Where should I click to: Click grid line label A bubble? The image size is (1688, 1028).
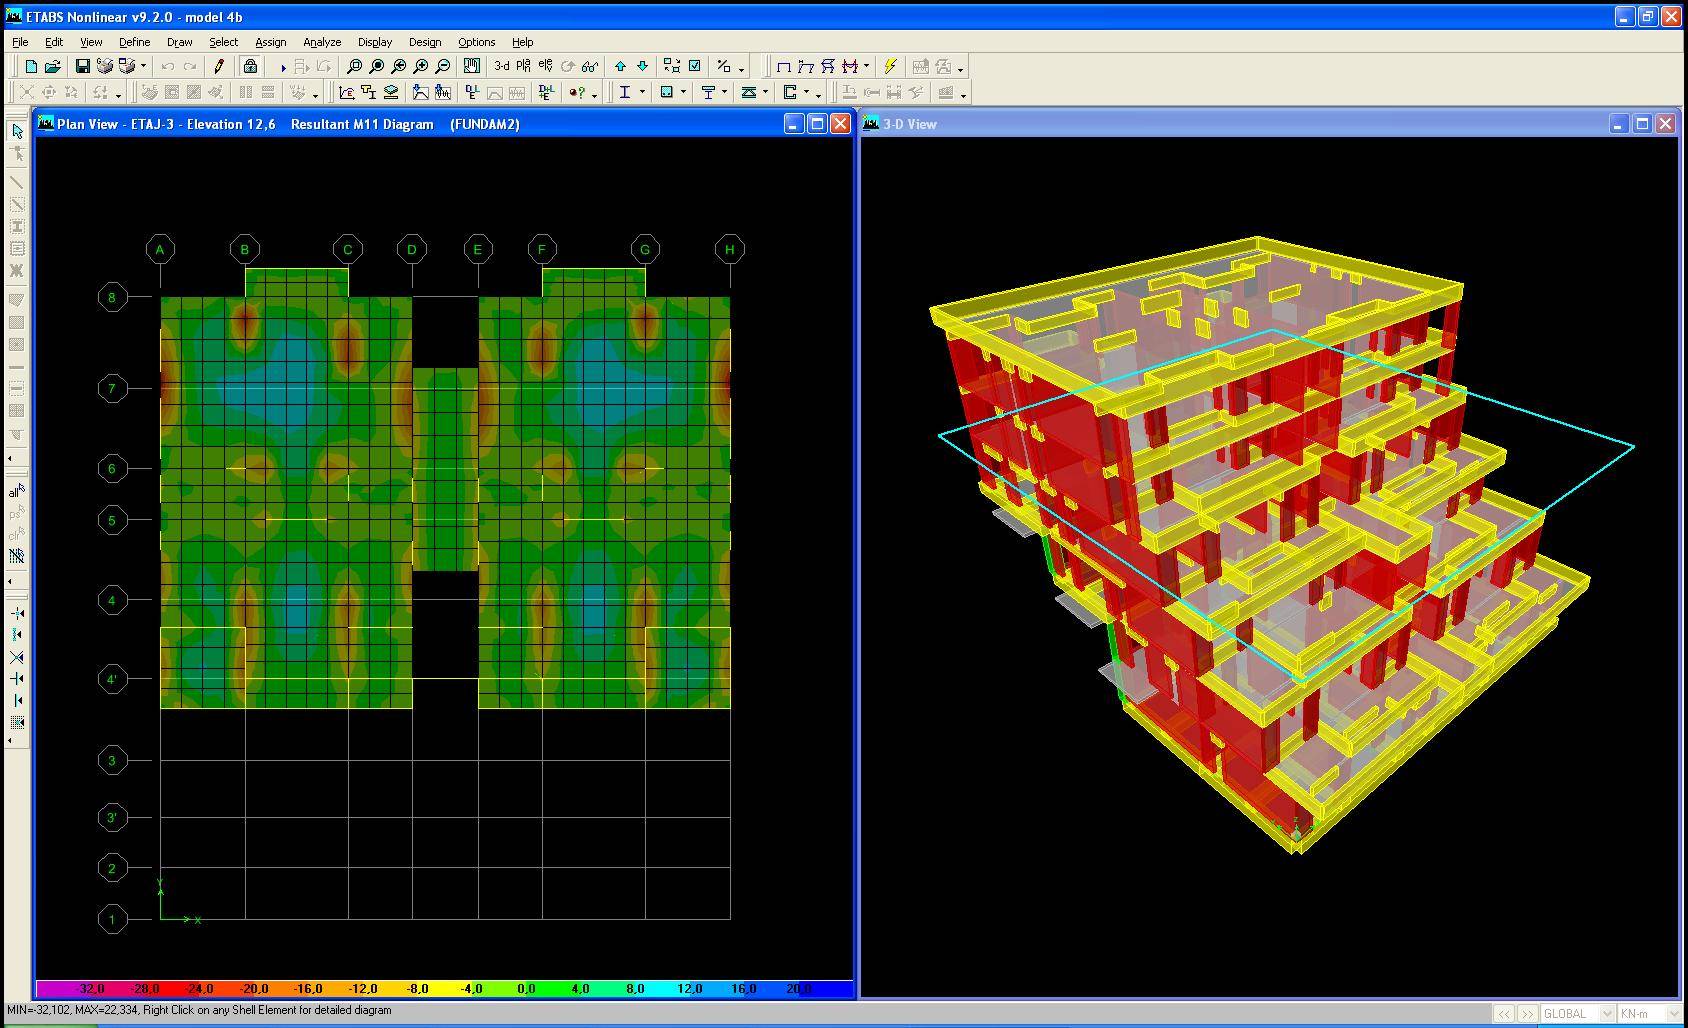(x=160, y=249)
